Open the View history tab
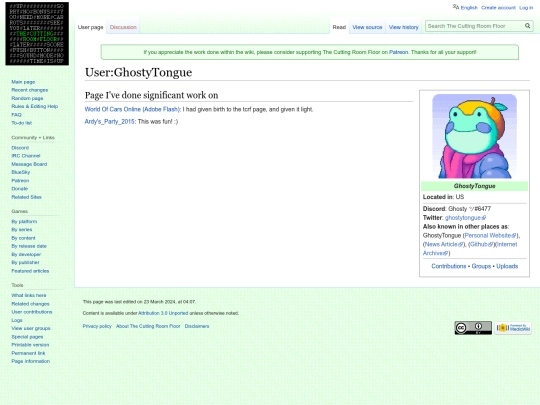Viewport: 540px width, 405px height. (x=404, y=27)
